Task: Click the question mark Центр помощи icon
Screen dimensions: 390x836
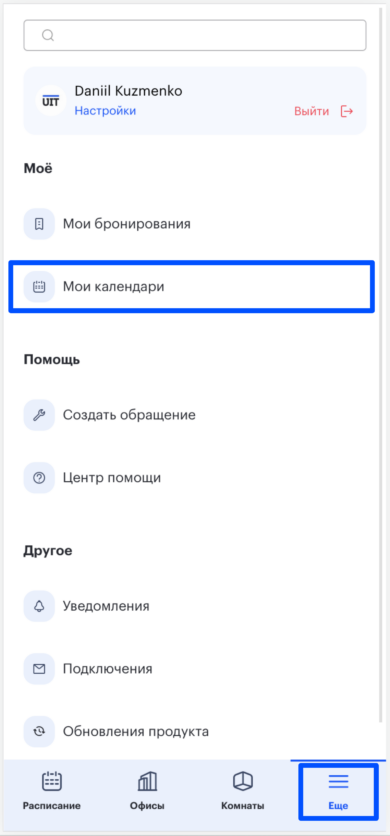Action: click(39, 478)
